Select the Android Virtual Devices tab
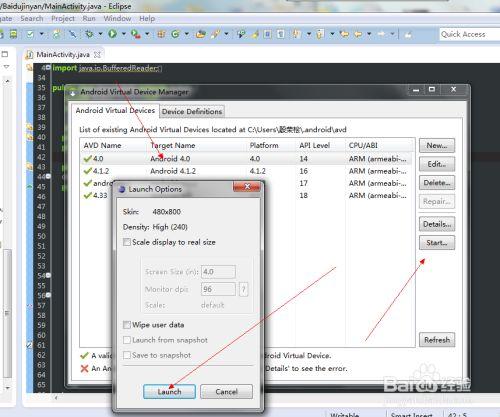The image size is (500, 417). coord(115,110)
